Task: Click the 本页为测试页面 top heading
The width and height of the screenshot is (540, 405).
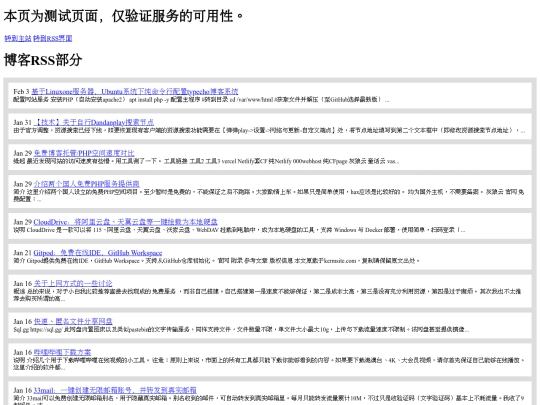Action: click(x=124, y=16)
